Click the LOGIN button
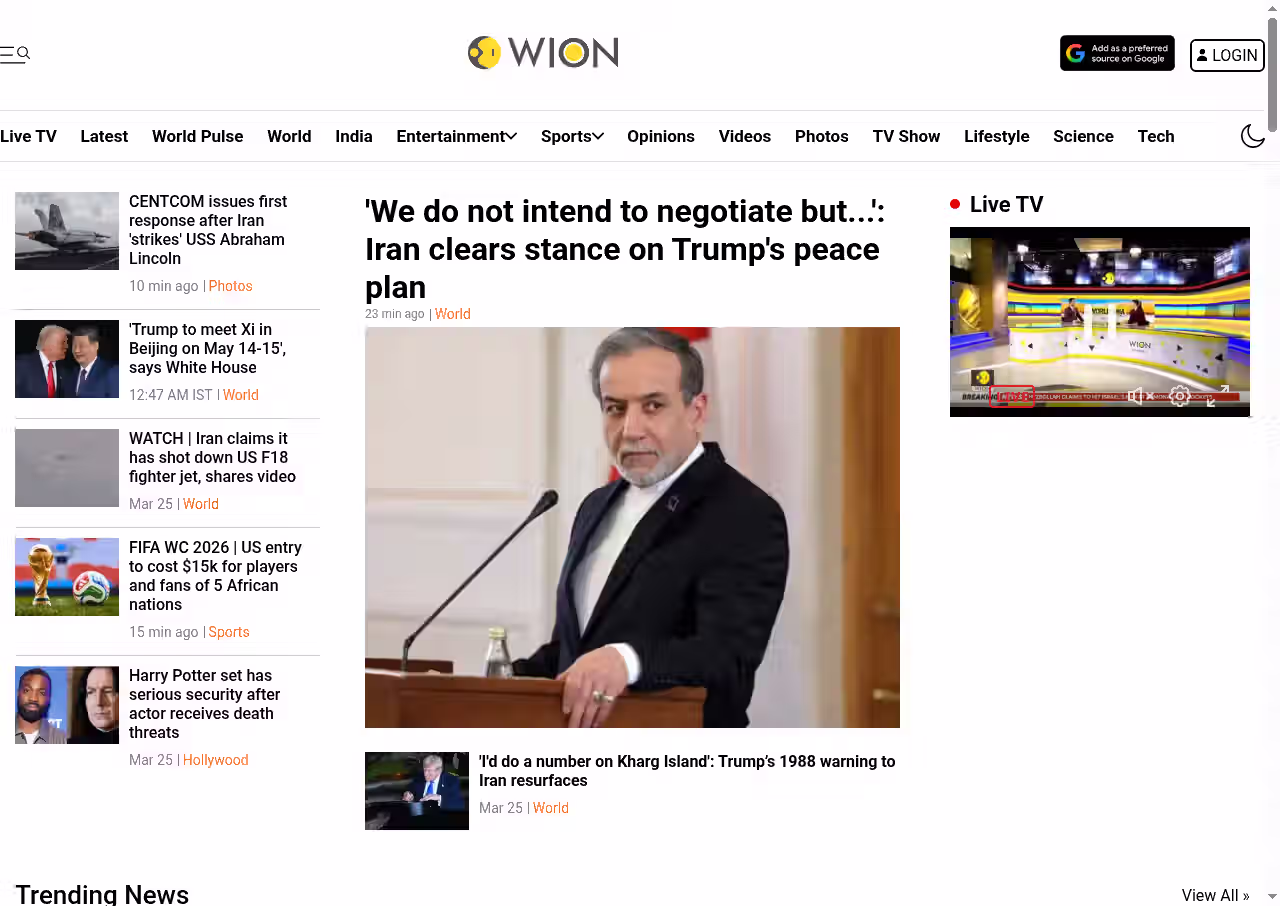This screenshot has height=906, width=1280. pos(1227,55)
